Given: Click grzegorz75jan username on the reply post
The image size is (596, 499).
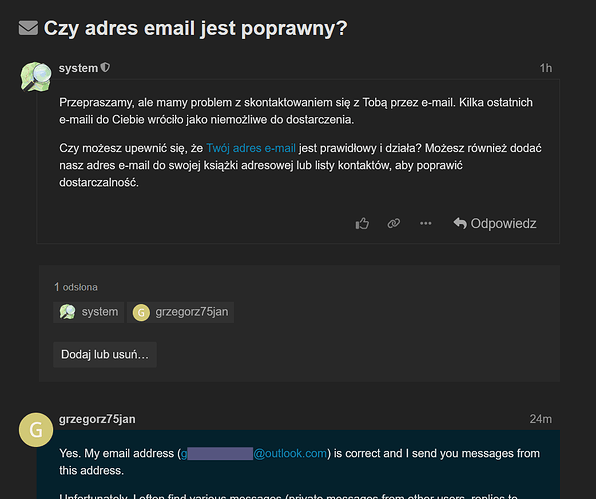Looking at the screenshot, I should coord(97,419).
